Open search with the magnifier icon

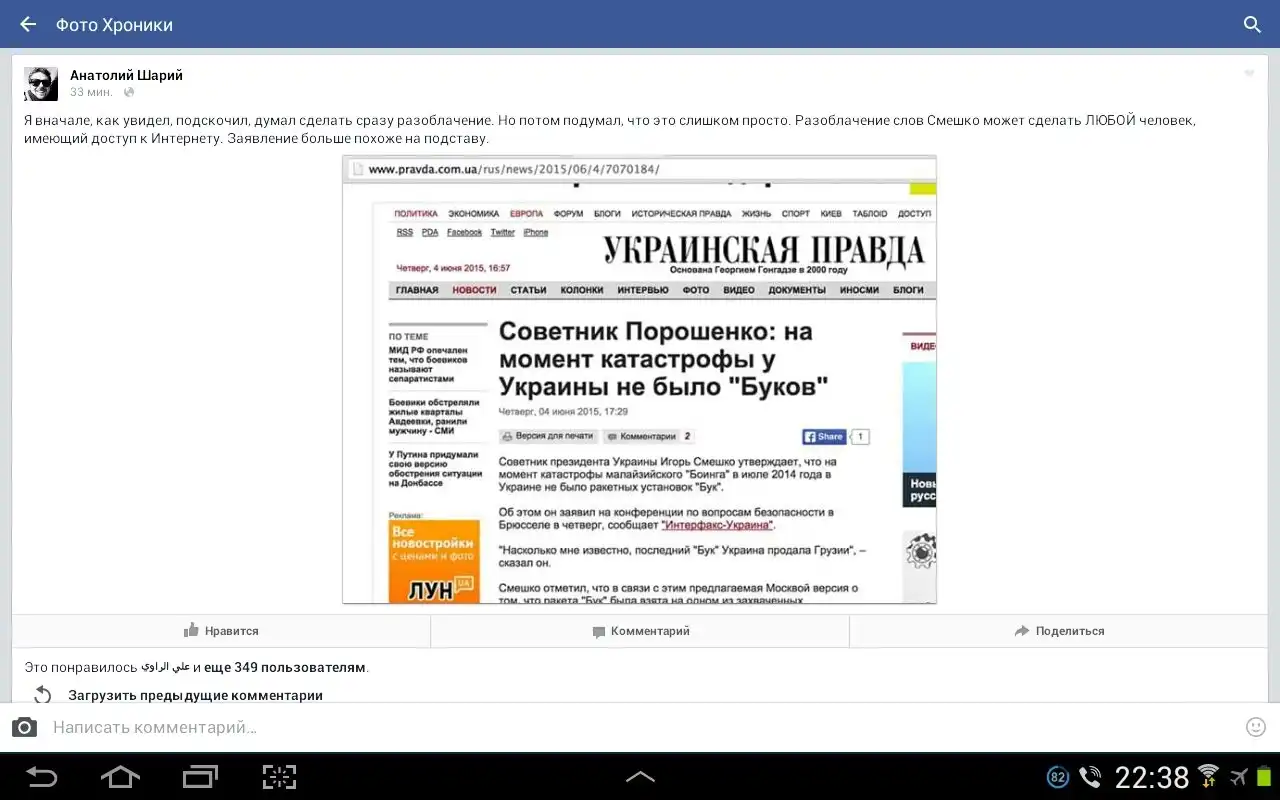[1252, 24]
